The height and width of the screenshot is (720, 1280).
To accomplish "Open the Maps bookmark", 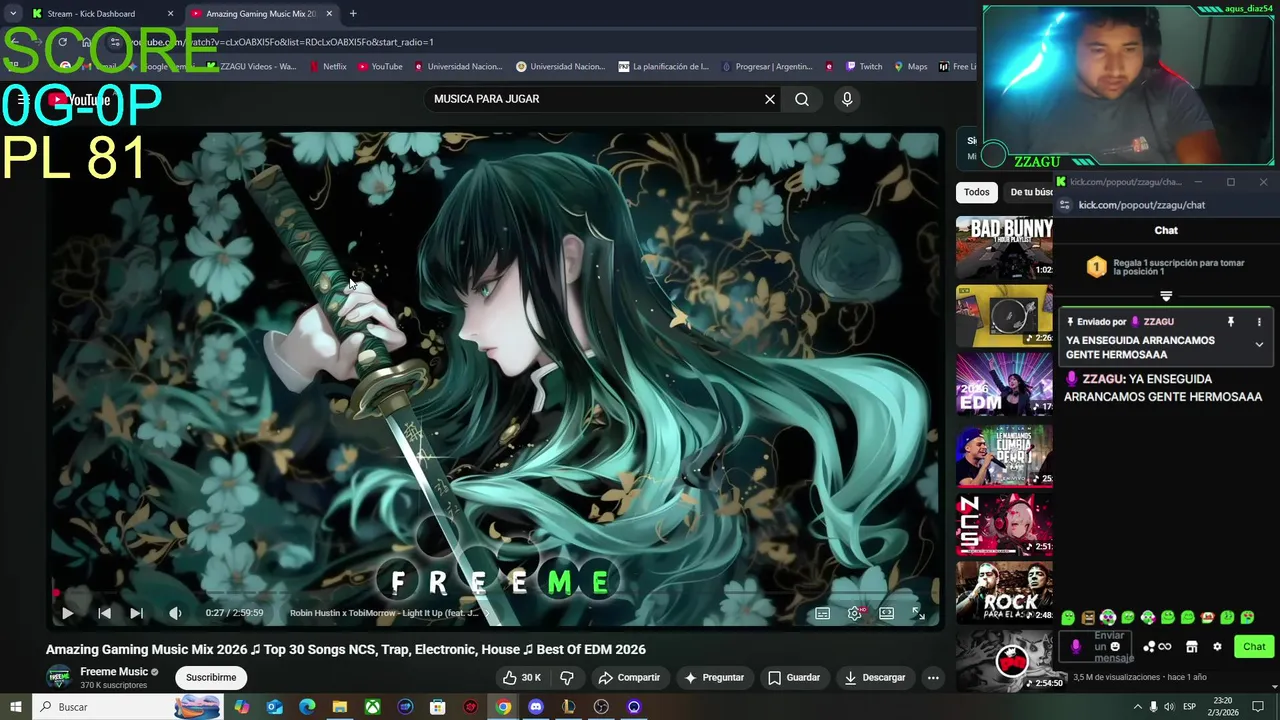I will [910, 67].
